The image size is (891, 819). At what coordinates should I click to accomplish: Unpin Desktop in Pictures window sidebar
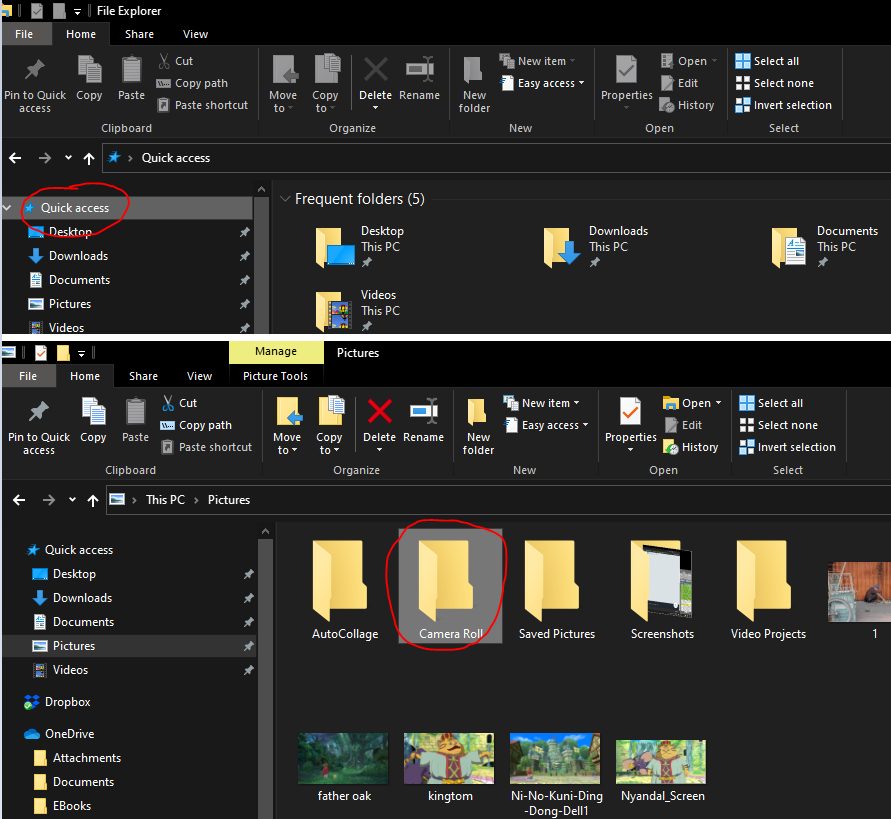point(248,574)
